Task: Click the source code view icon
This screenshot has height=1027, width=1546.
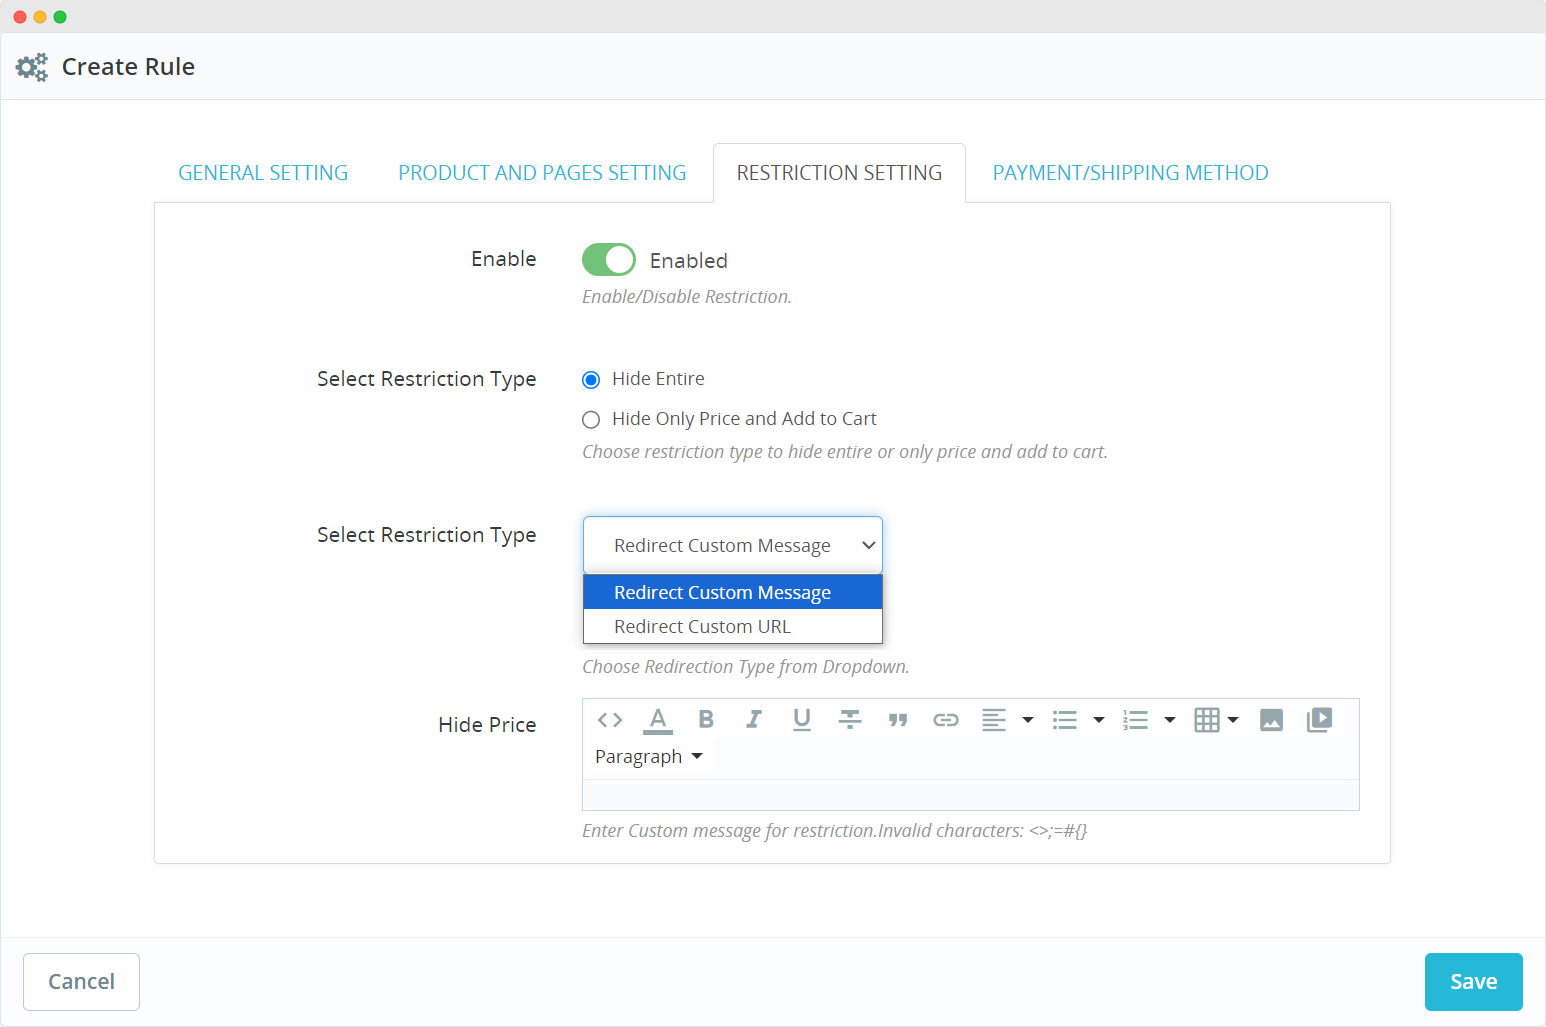Action: tap(610, 720)
